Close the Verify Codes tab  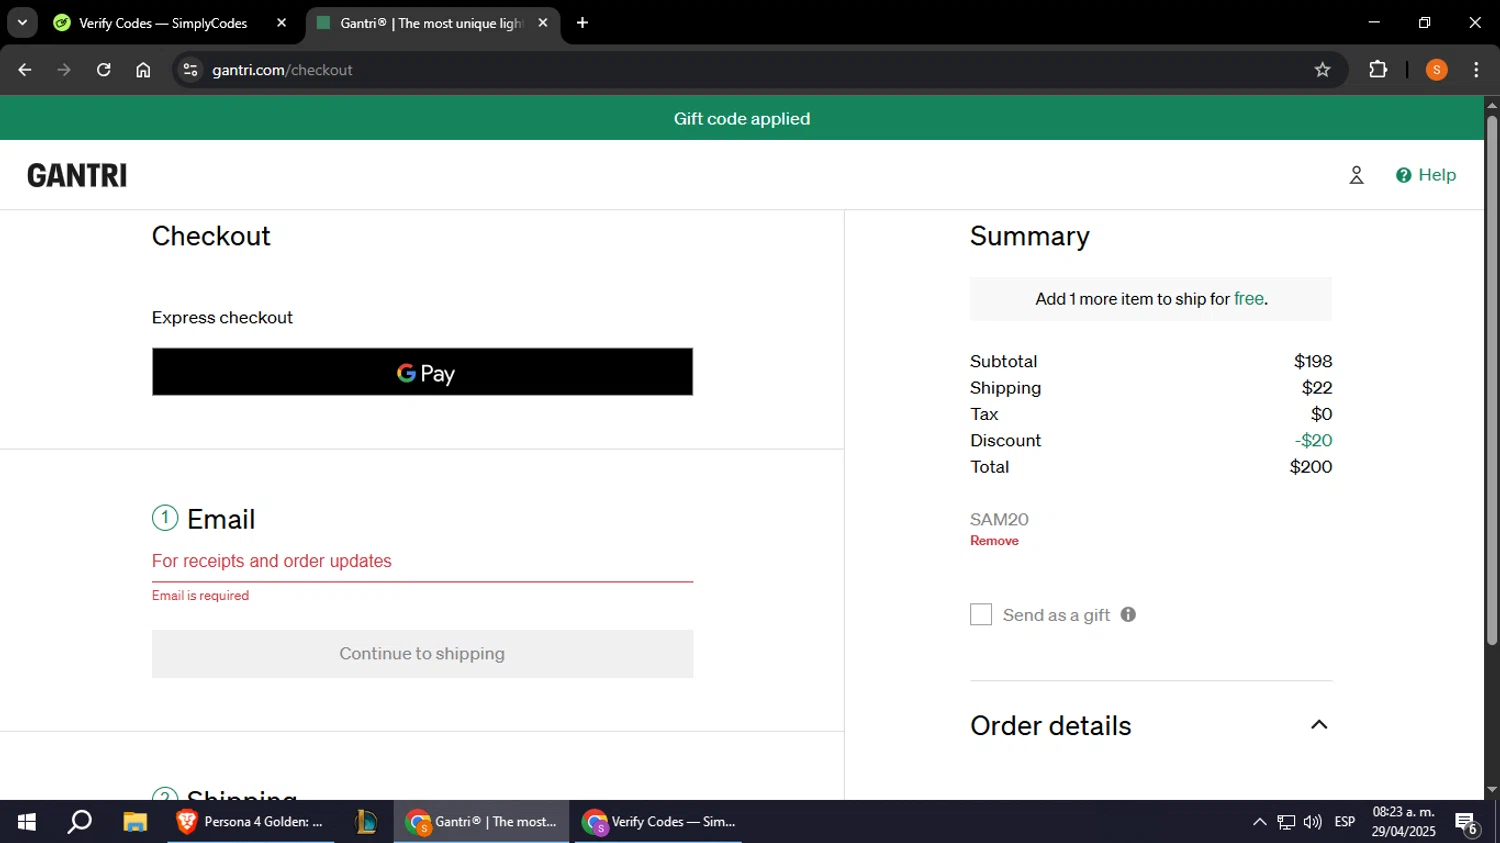pos(281,23)
